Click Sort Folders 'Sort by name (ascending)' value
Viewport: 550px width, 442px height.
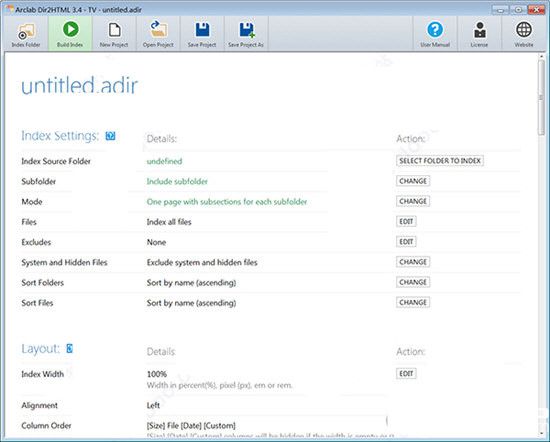[191, 283]
